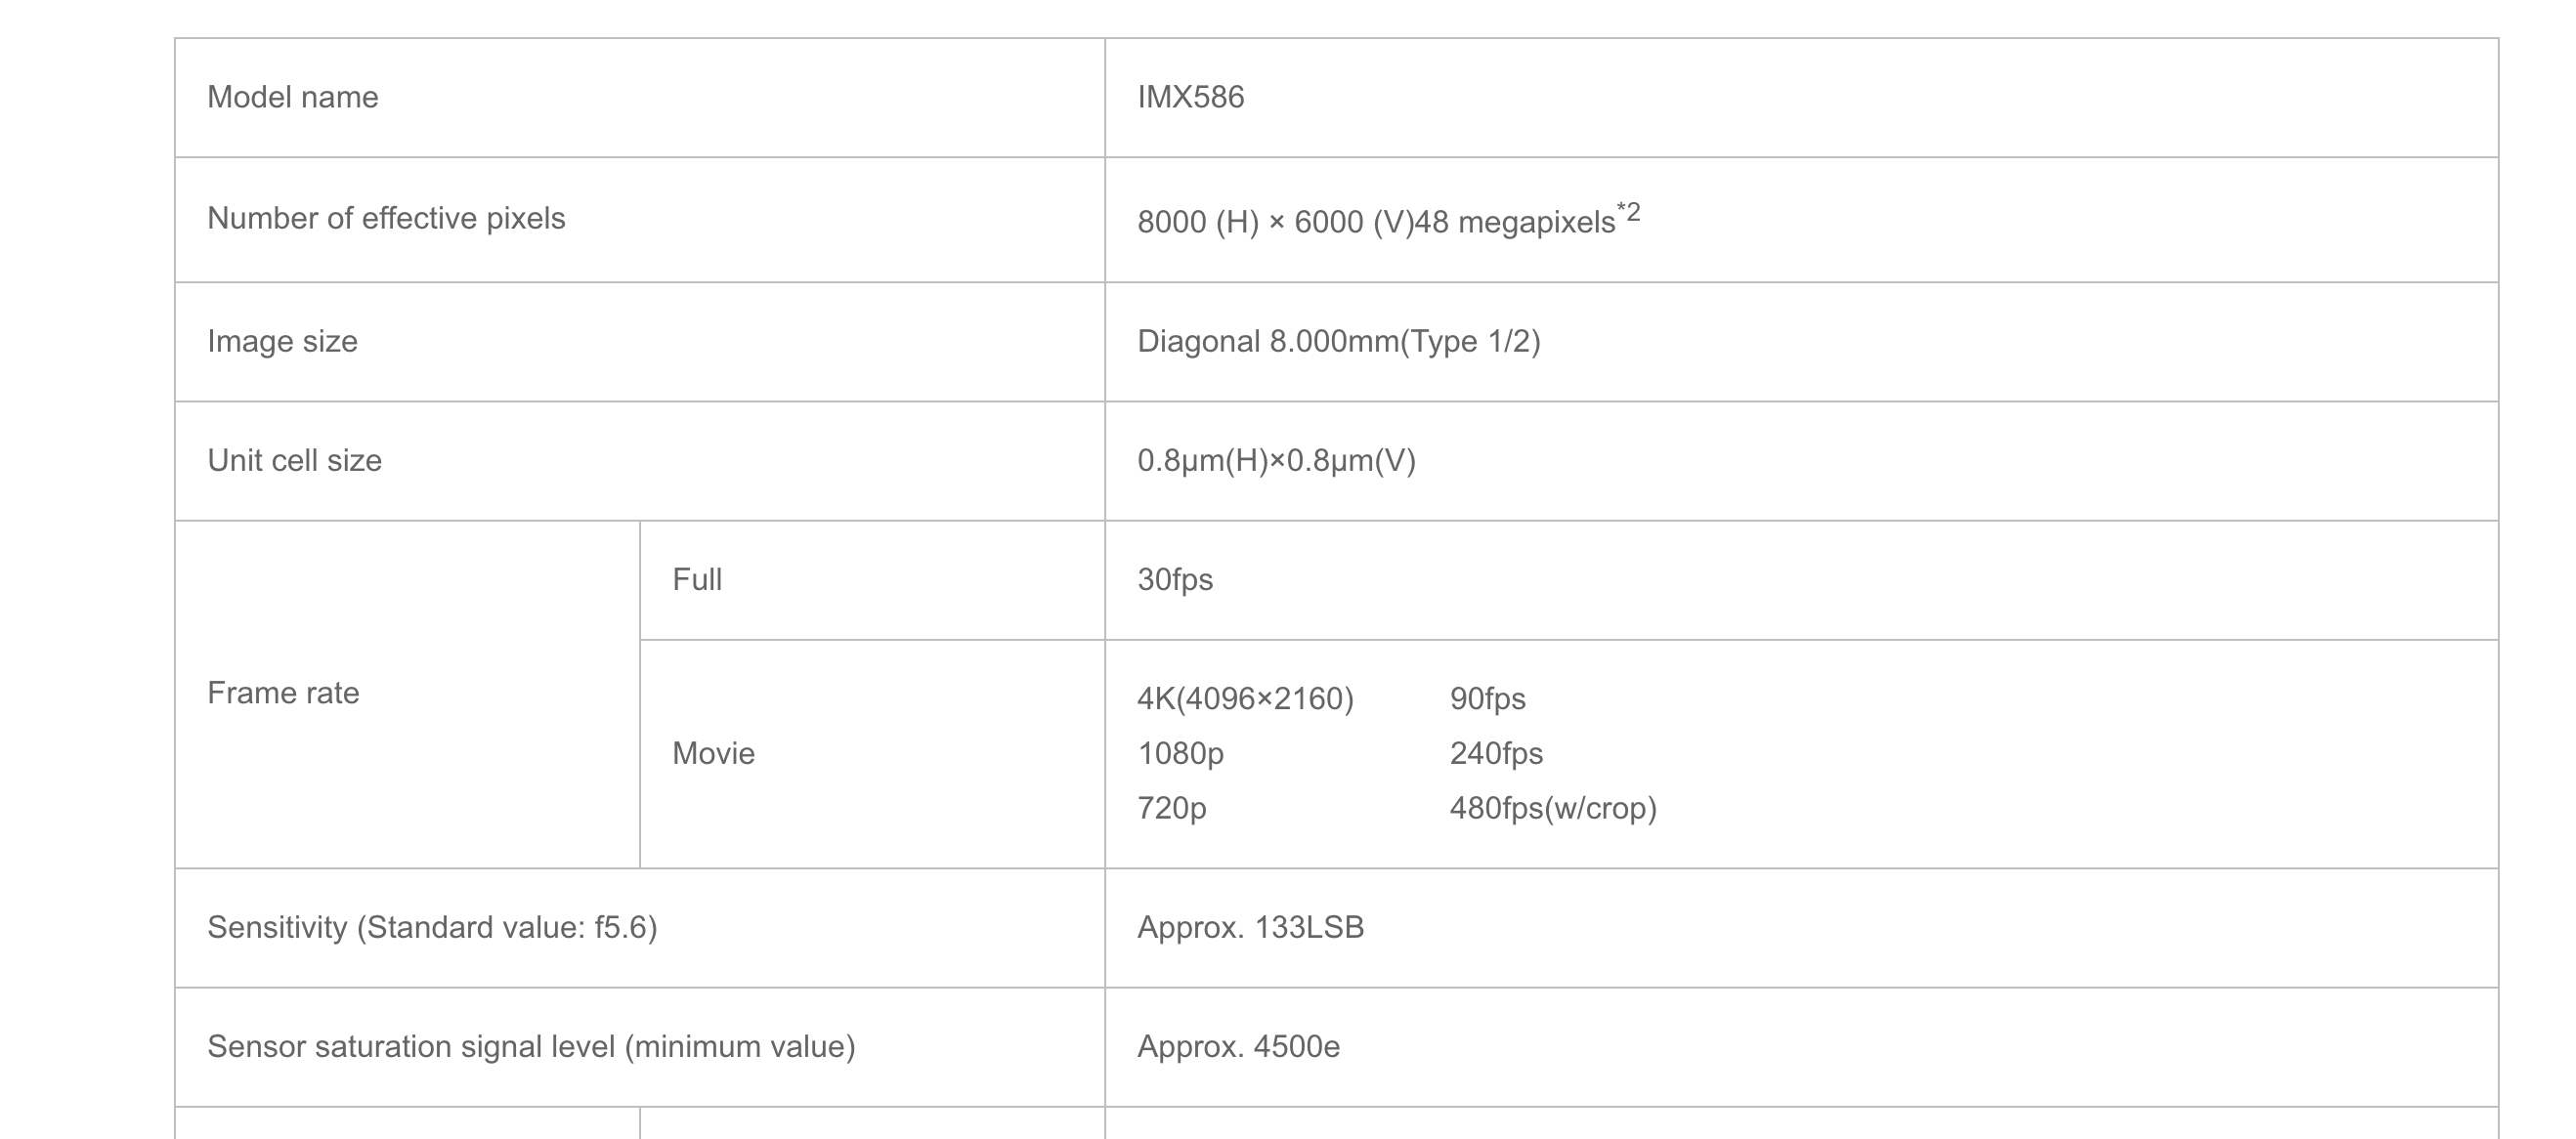
Task: Click the 480fps(w/crop) value
Action: (1553, 808)
